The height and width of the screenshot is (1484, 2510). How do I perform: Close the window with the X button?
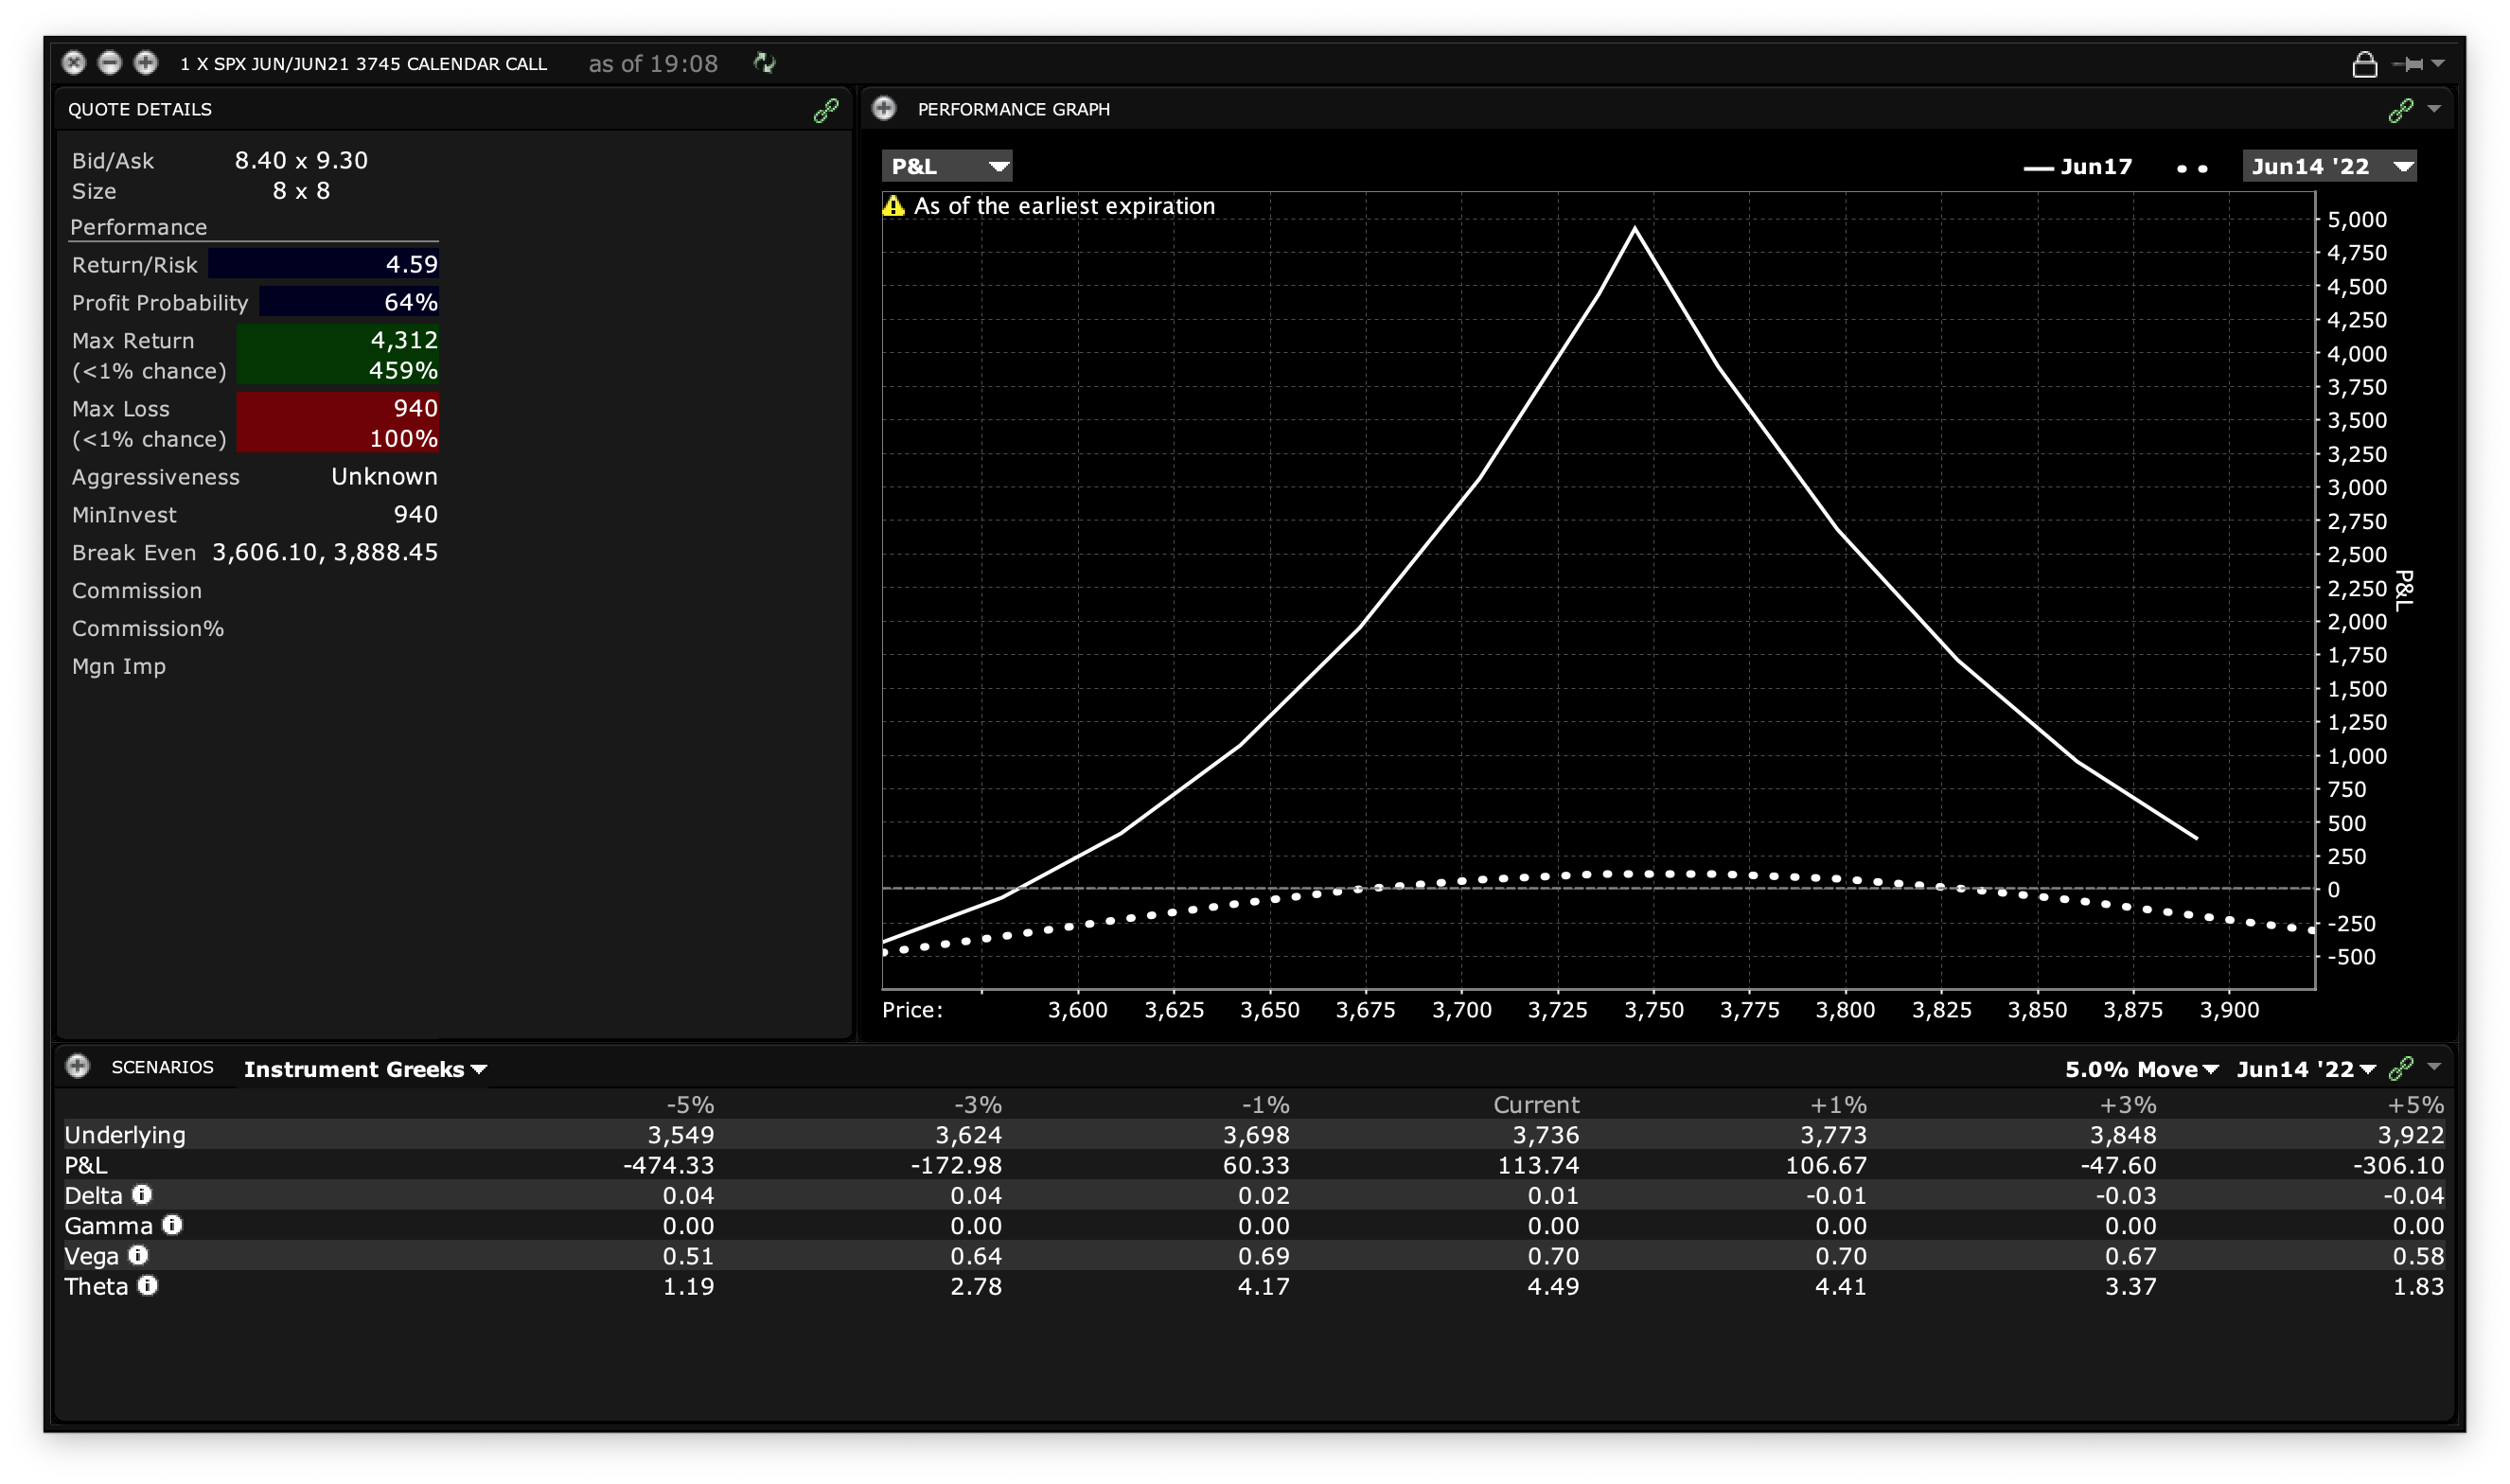pyautogui.click(x=74, y=63)
